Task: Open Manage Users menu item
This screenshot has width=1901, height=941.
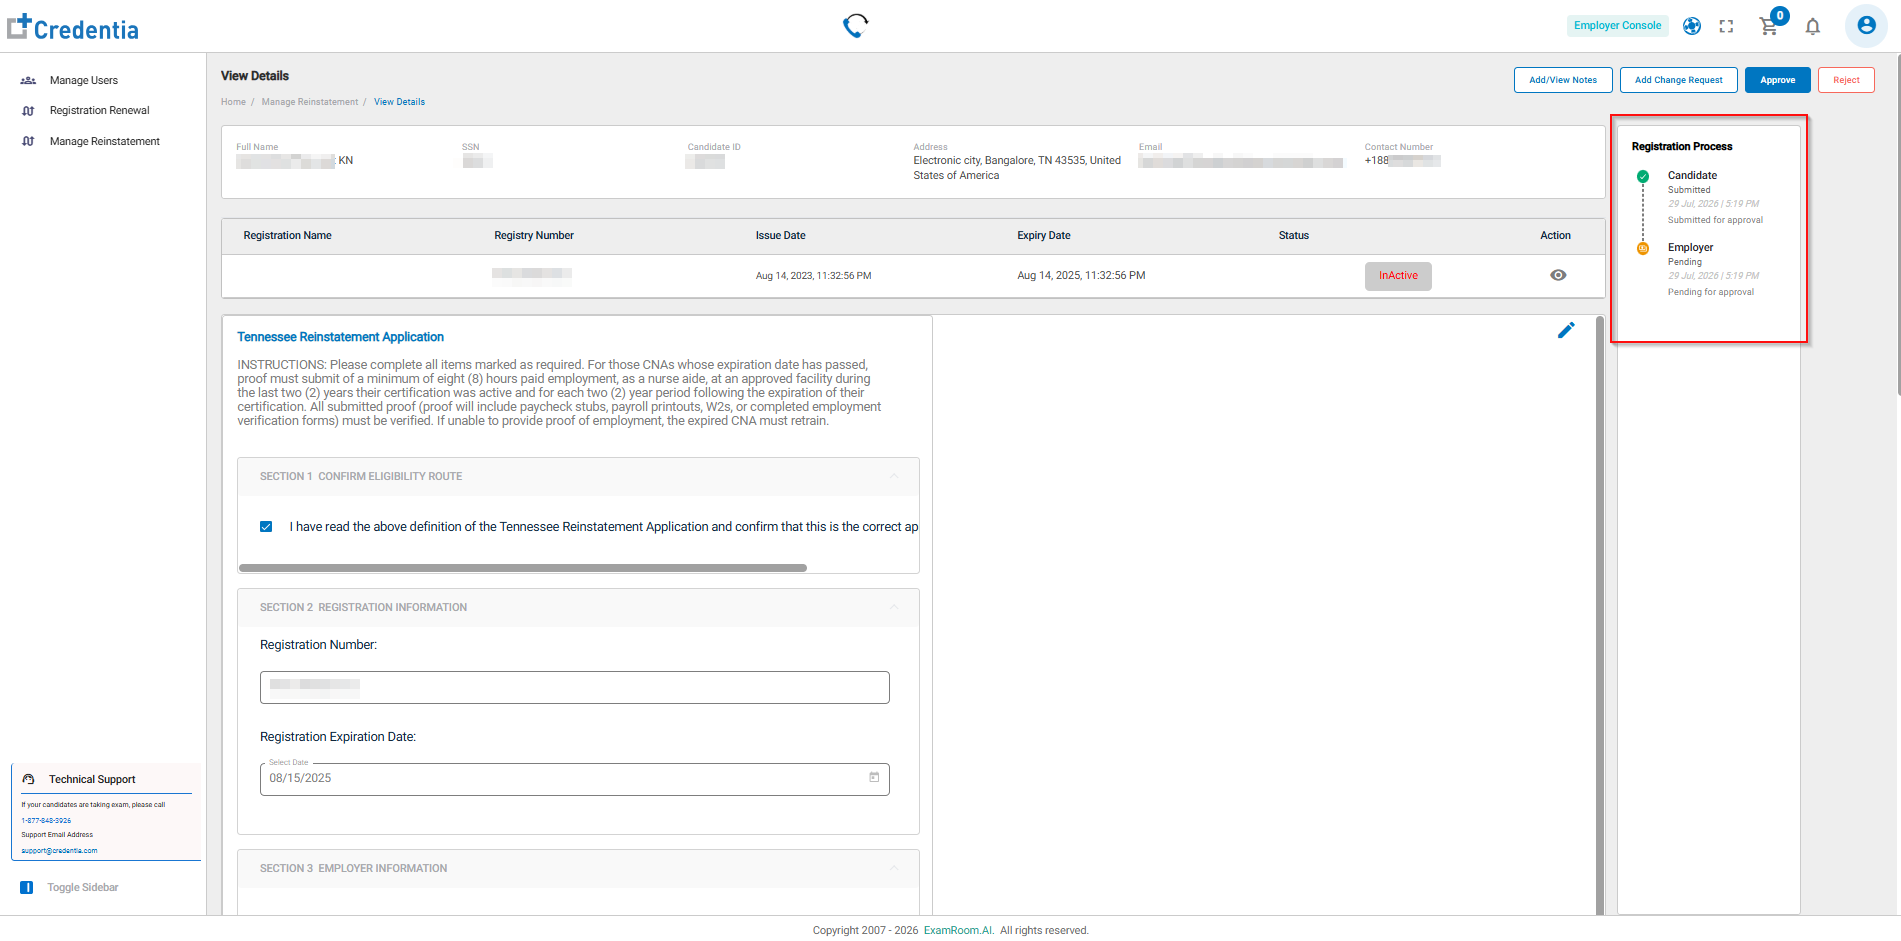Action: pyautogui.click(x=84, y=80)
